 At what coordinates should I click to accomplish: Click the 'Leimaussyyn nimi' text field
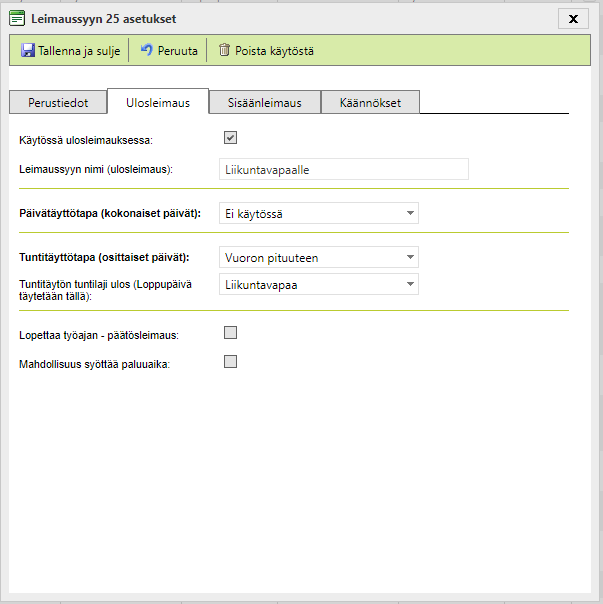tap(343, 169)
